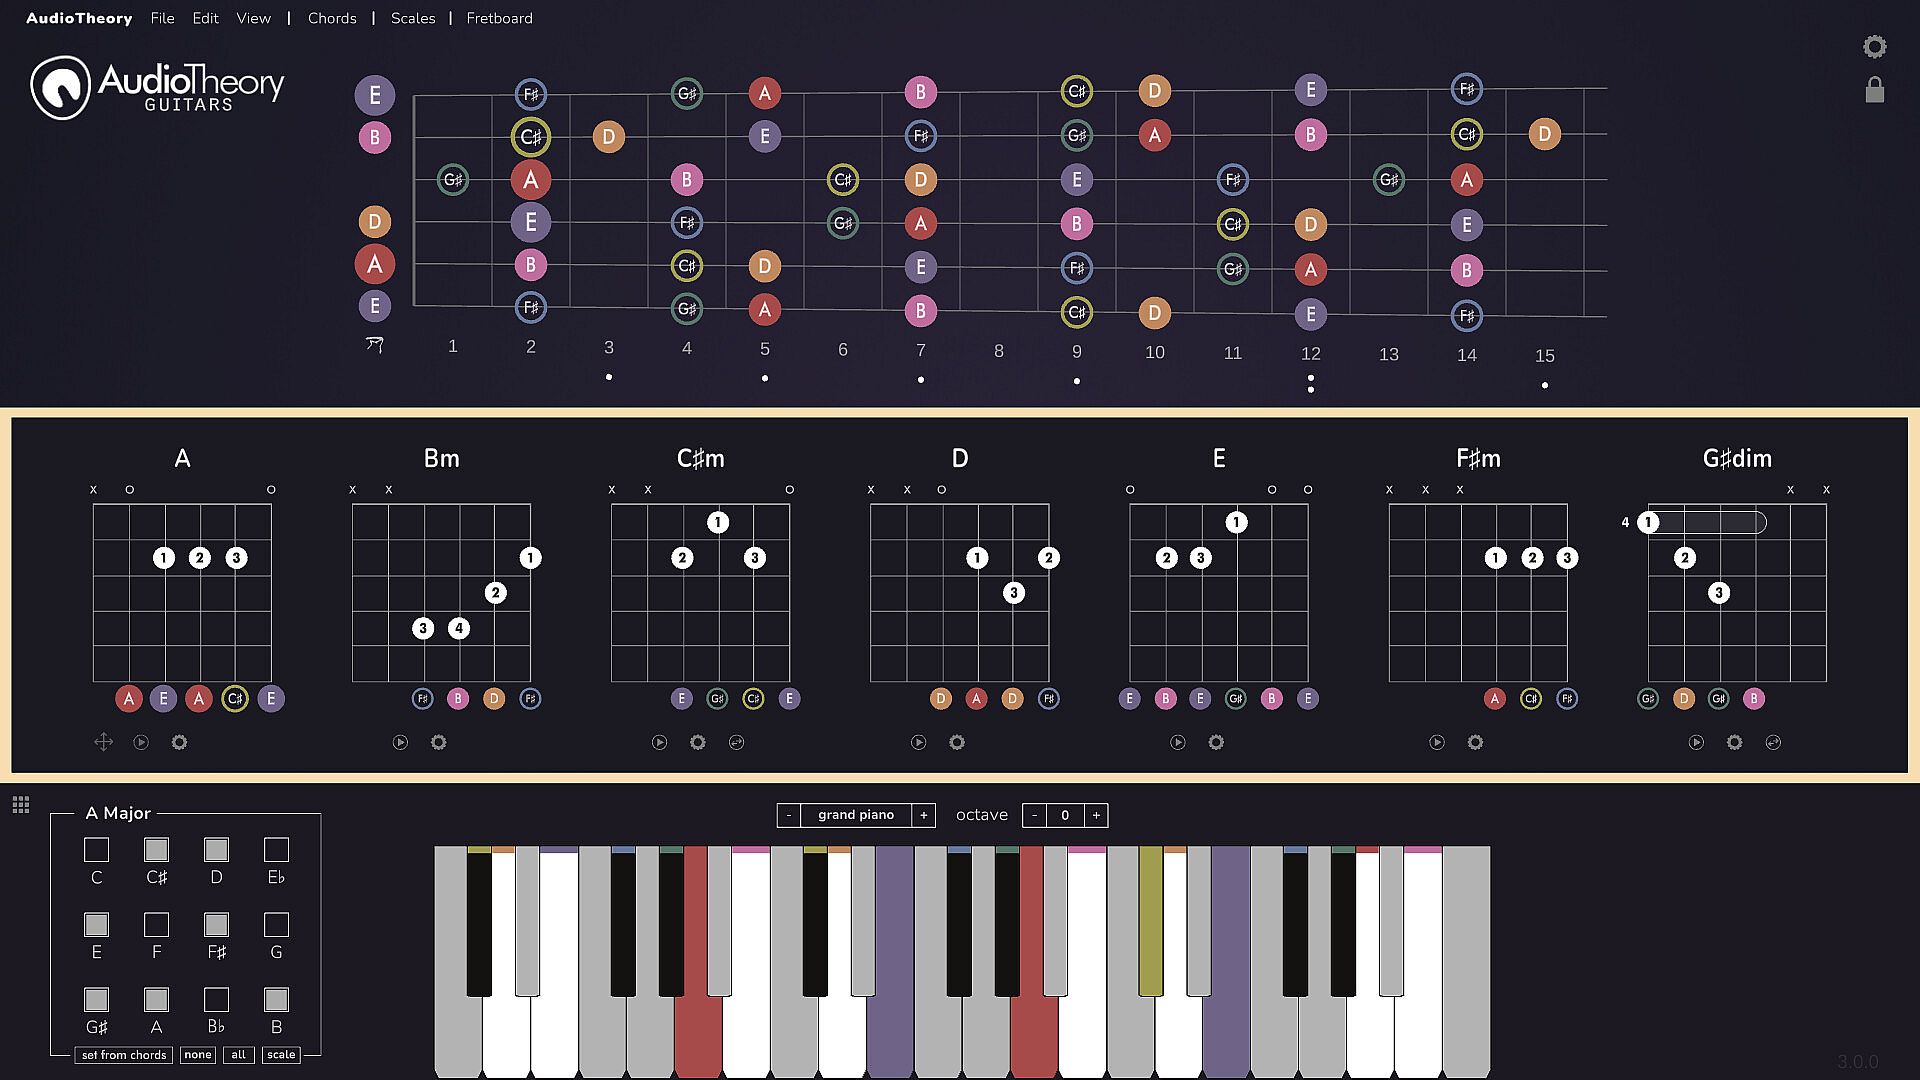The width and height of the screenshot is (1920, 1080).
Task: Click the 'set from chords' button
Action: [124, 1055]
